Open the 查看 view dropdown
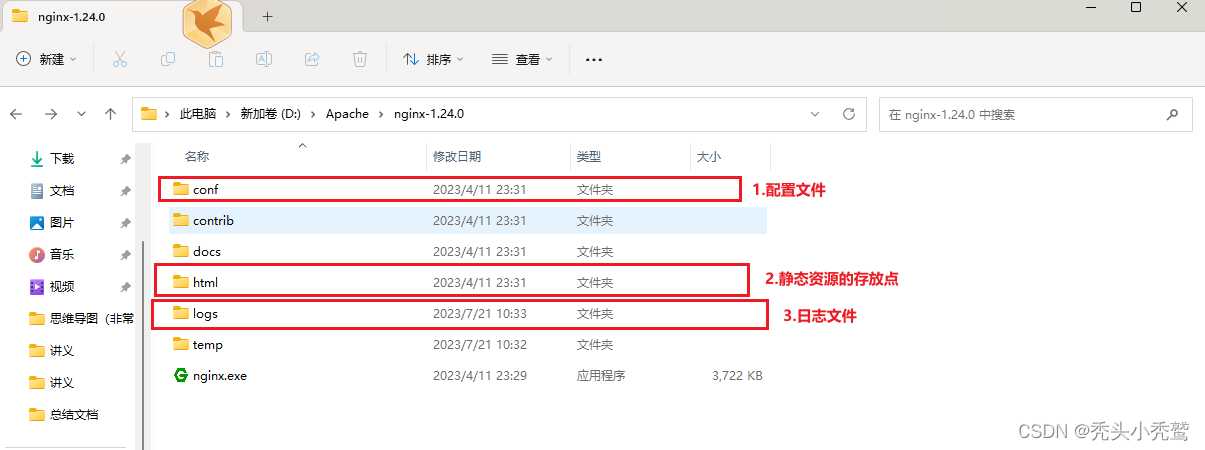The width and height of the screenshot is (1205, 450). pyautogui.click(x=522, y=60)
